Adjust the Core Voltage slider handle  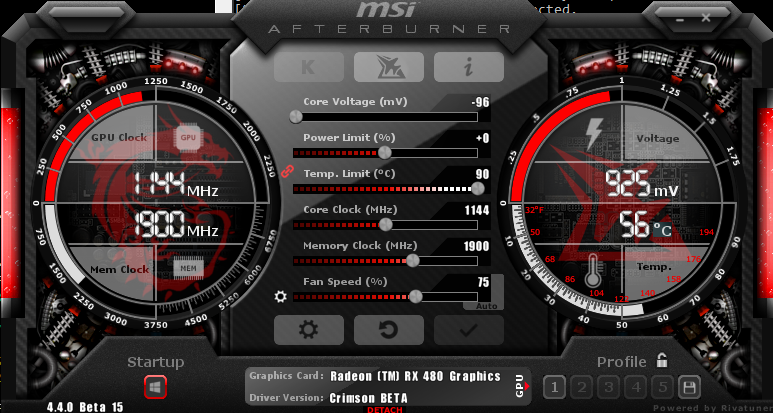[296, 117]
